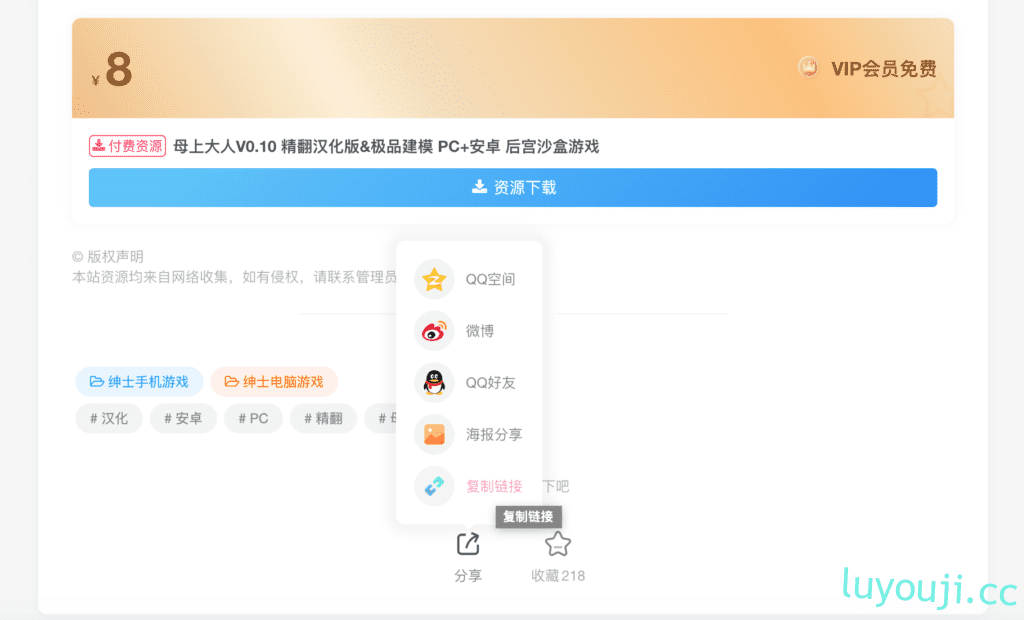Click the 付费资源 badge icon
The height and width of the screenshot is (620, 1024).
[x=99, y=146]
